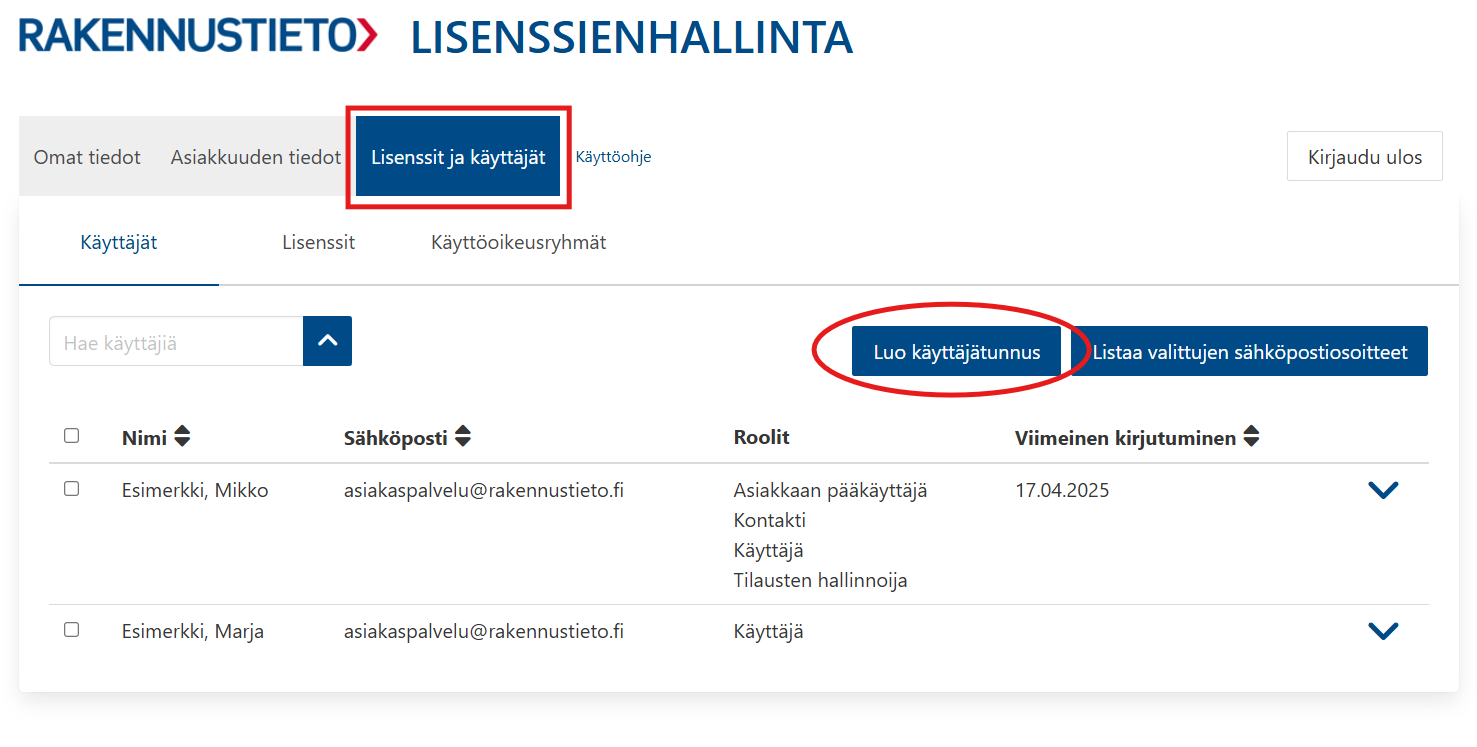This screenshot has width=1477, height=747.
Task: Click the role Asiakkaan pääkäyttäjä
Action: pyautogui.click(x=831, y=491)
